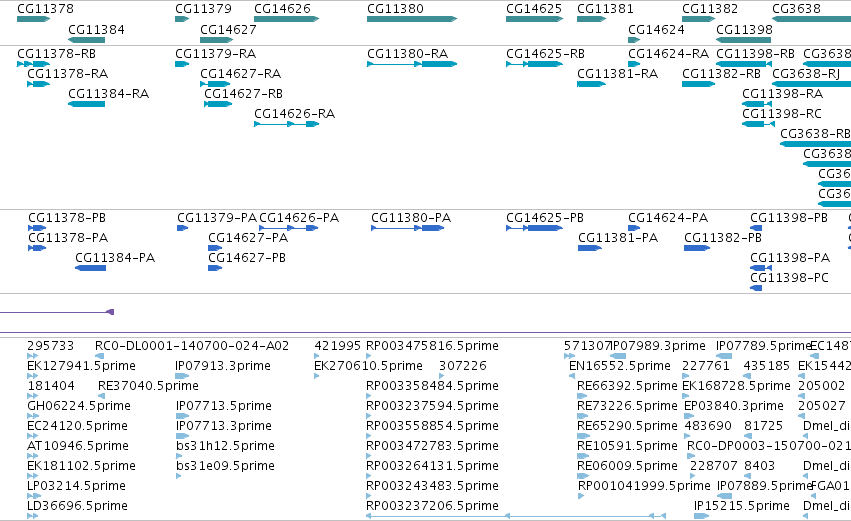Click gene label CG11379
This screenshot has width=851, height=521.
[x=204, y=9]
